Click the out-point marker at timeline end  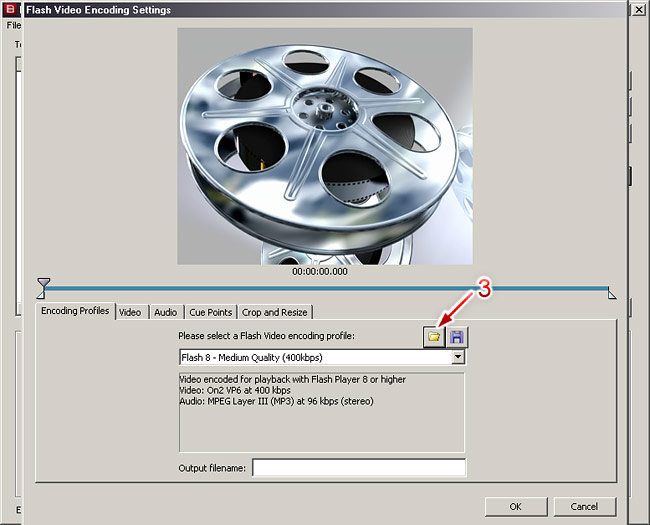point(612,294)
